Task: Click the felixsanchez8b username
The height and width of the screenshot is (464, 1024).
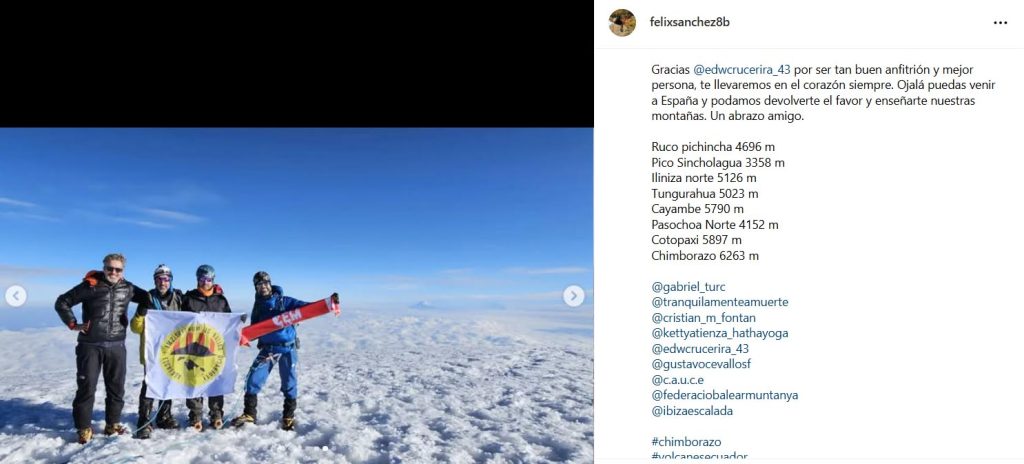Action: 690,22
